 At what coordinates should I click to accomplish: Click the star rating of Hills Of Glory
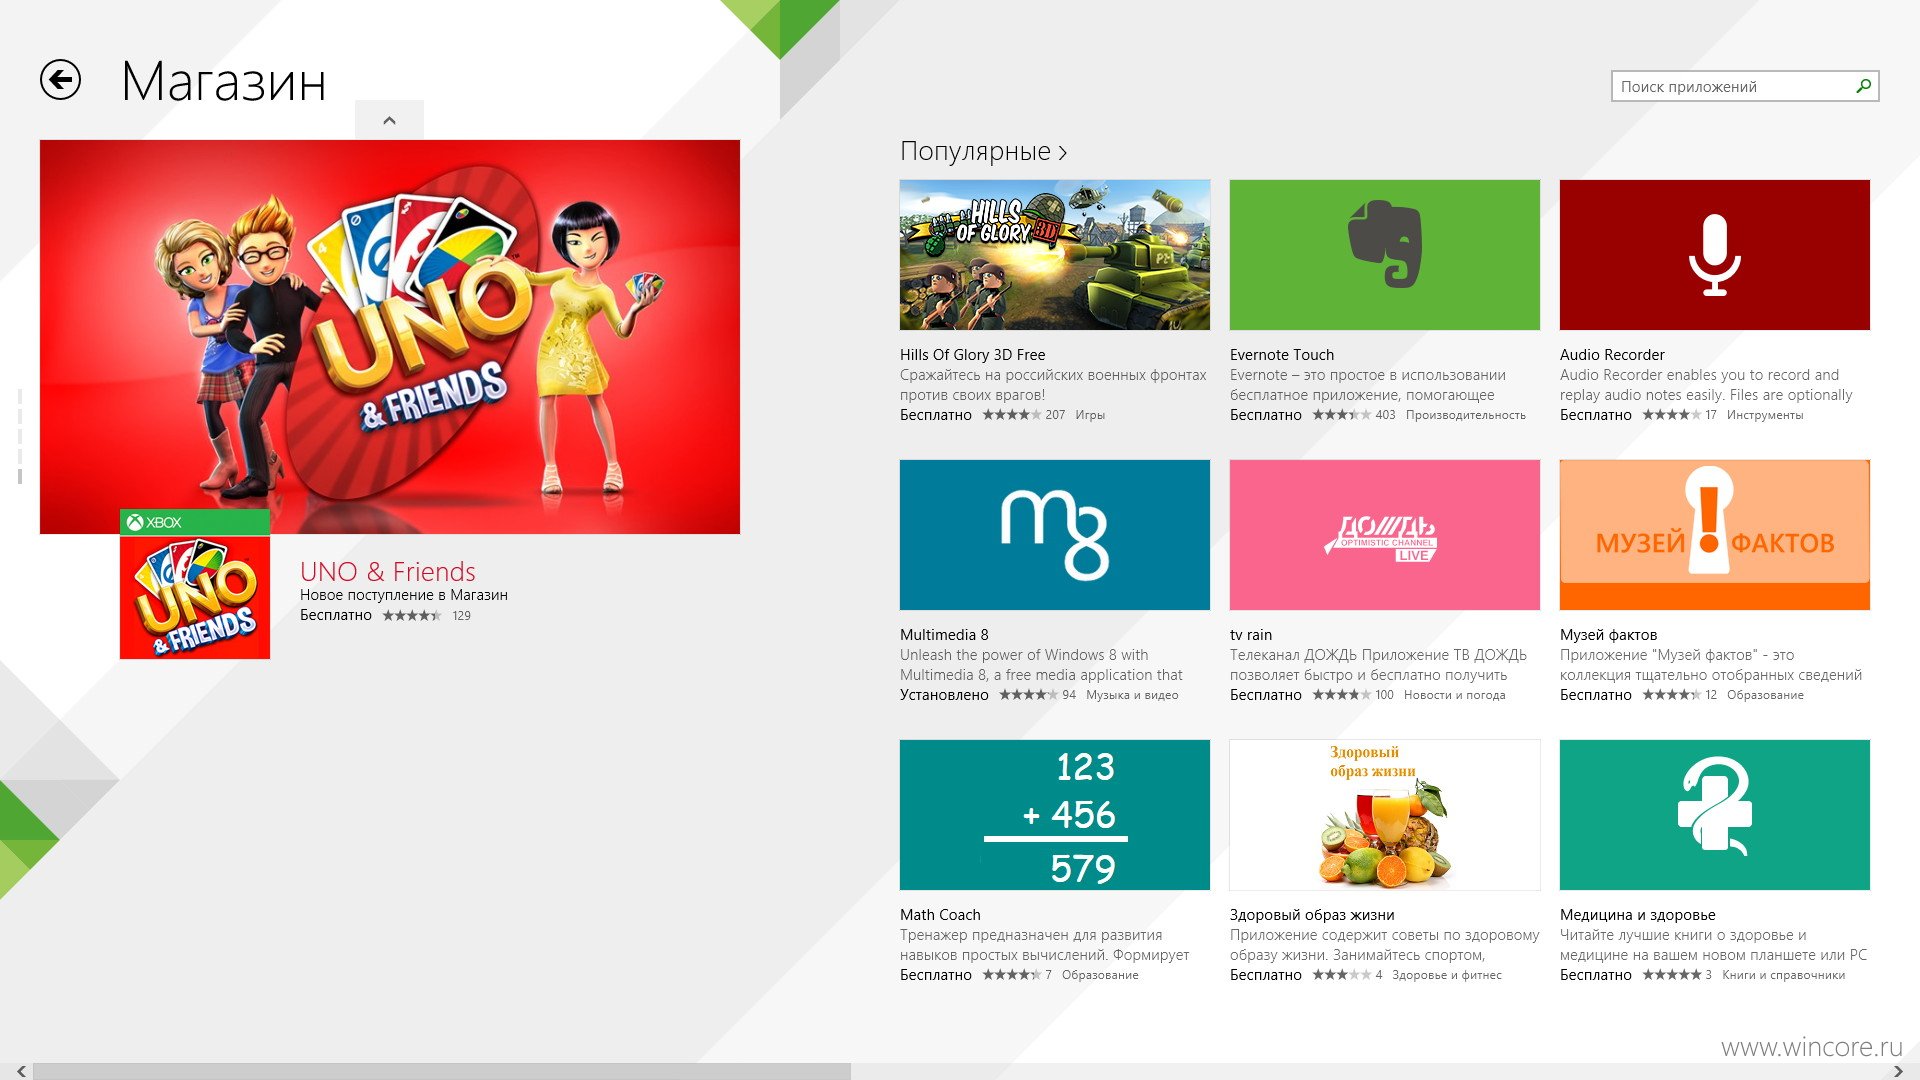1011,414
